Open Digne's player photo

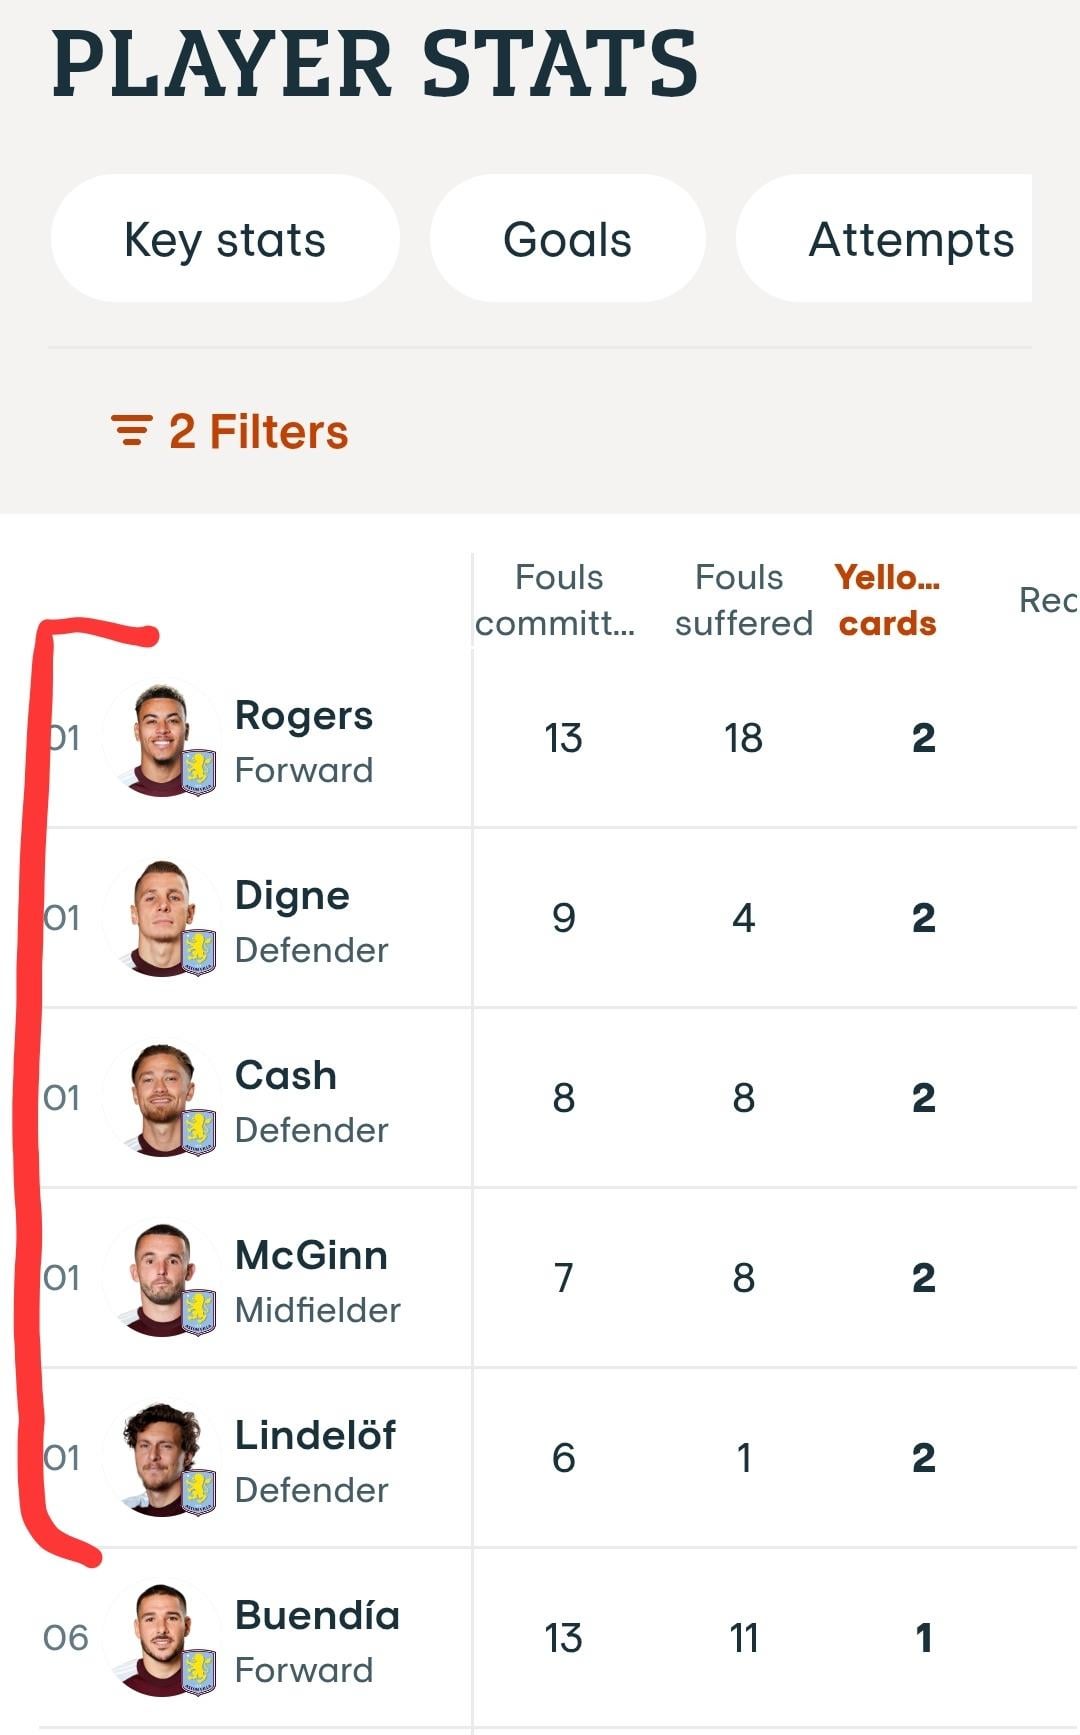[x=160, y=918]
